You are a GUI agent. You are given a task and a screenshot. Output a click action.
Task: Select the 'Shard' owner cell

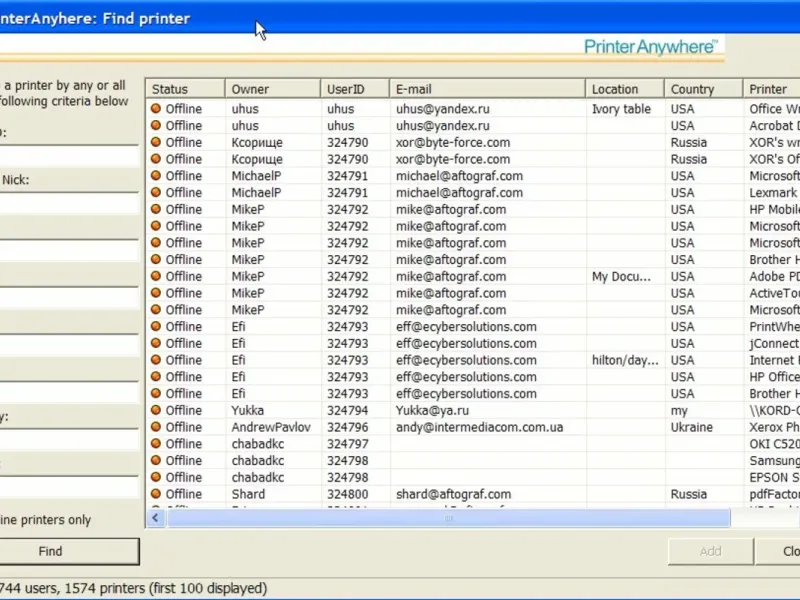click(248, 494)
